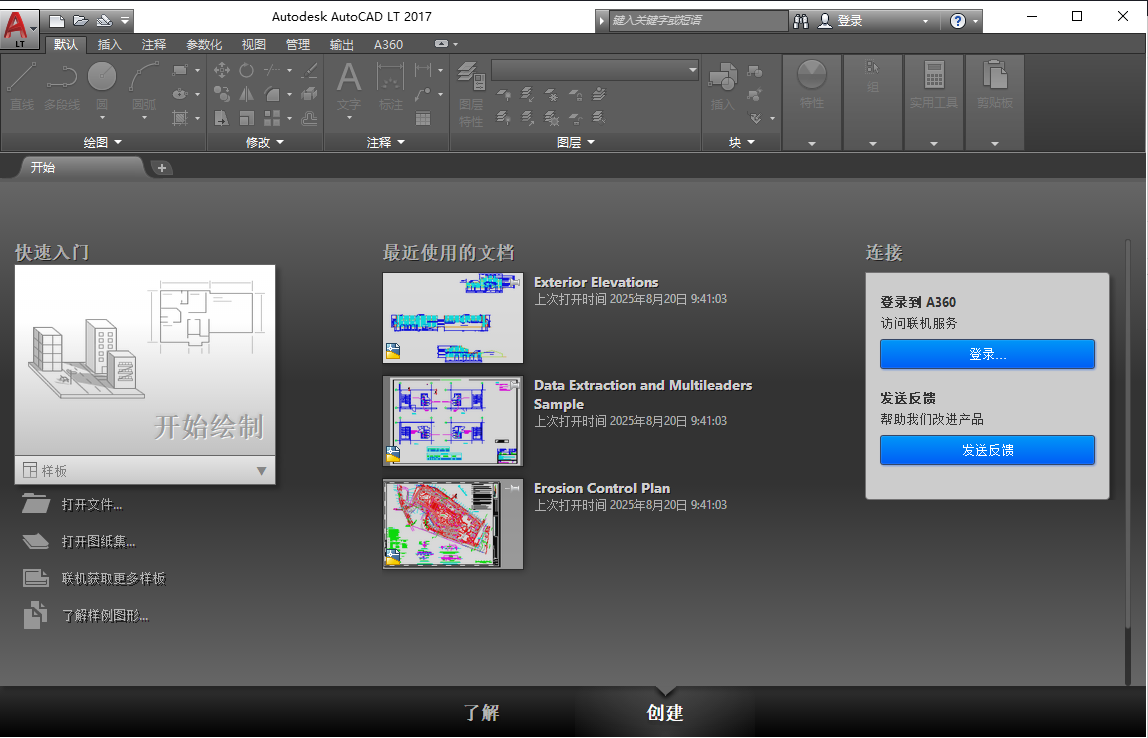This screenshot has width=1148, height=738.
Task: Click the 了解 tab at bottom
Action: click(483, 714)
